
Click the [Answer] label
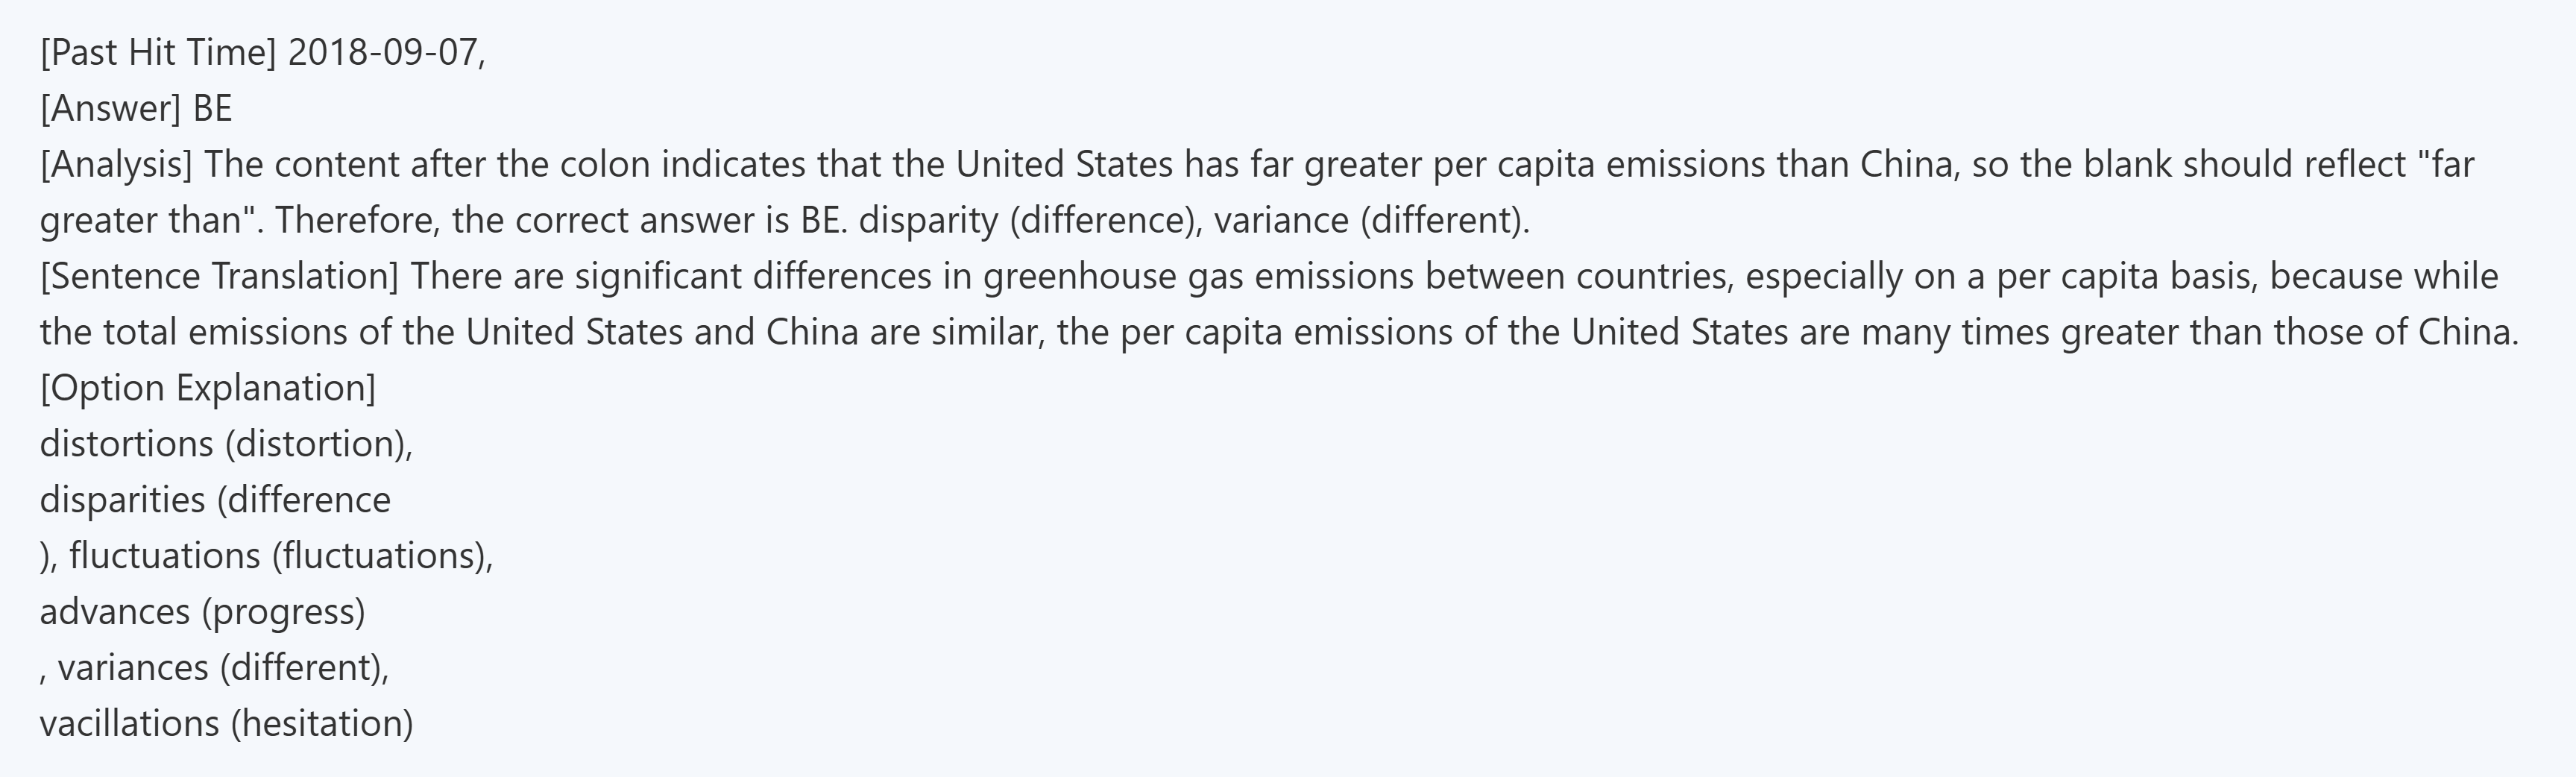click(110, 108)
